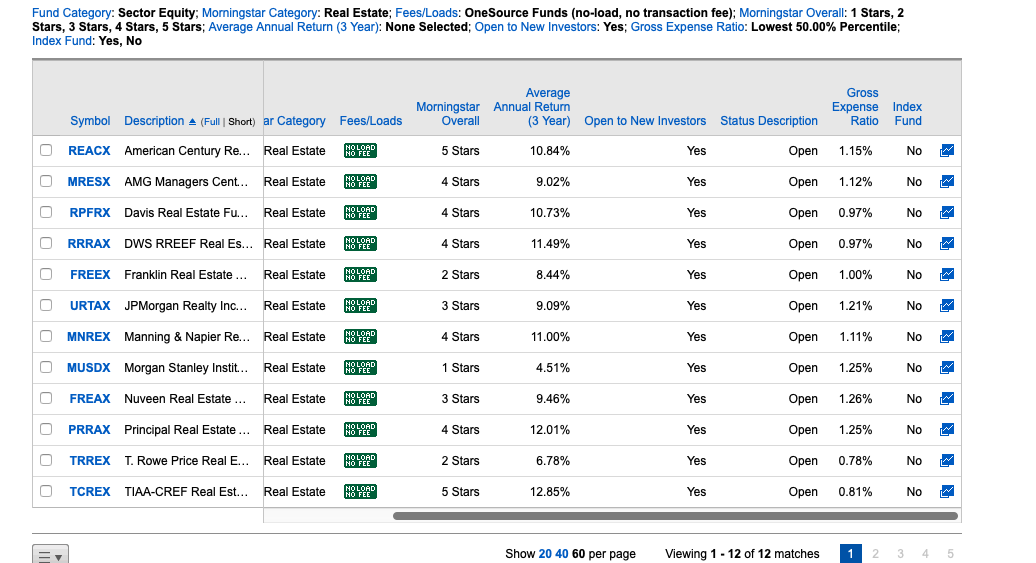The height and width of the screenshot is (563, 1036).
Task: Show 40 results per page
Action: (562, 554)
